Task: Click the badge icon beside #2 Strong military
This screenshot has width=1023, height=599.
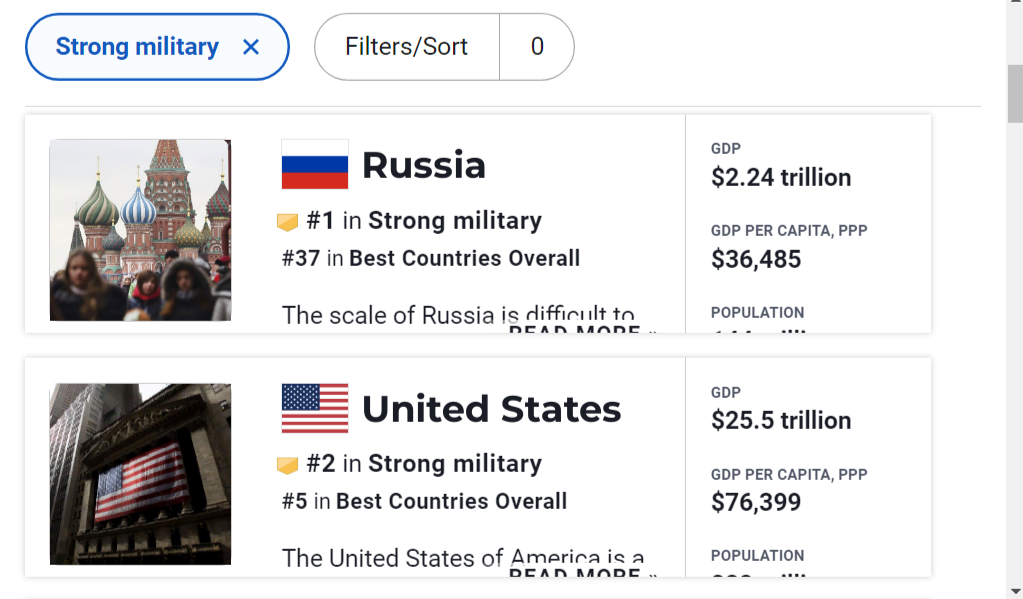Action: coord(288,465)
